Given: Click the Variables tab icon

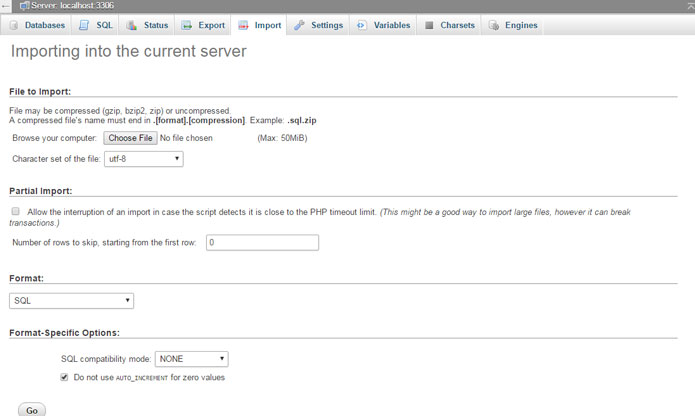Looking at the screenshot, I should pyautogui.click(x=361, y=25).
